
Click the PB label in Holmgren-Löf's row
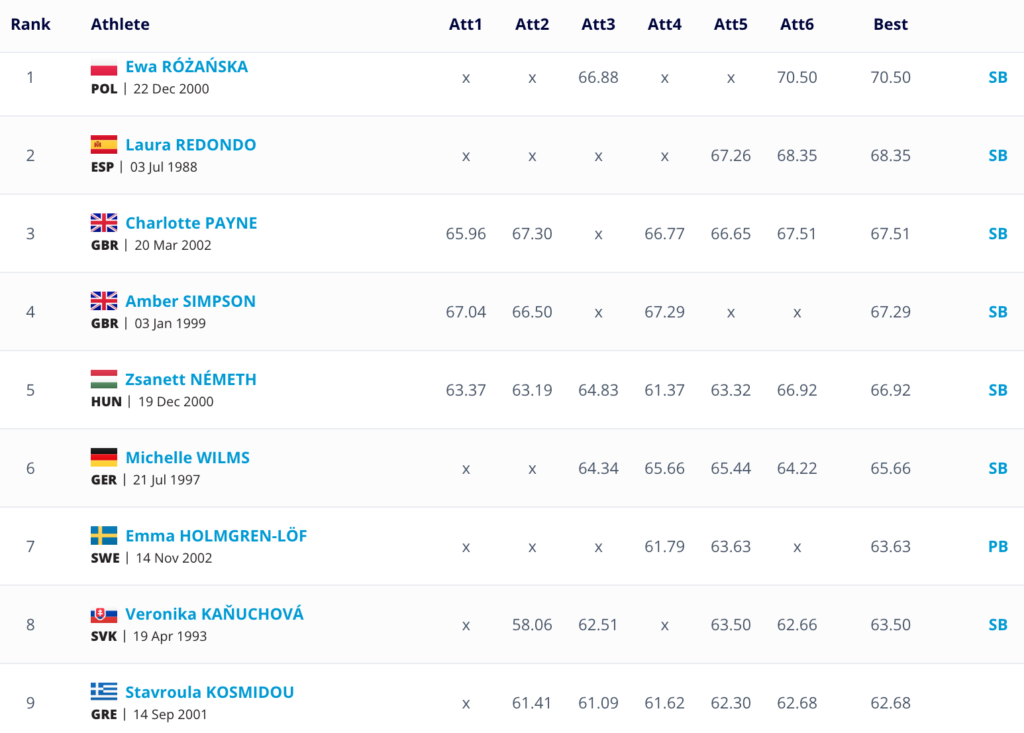pos(997,546)
